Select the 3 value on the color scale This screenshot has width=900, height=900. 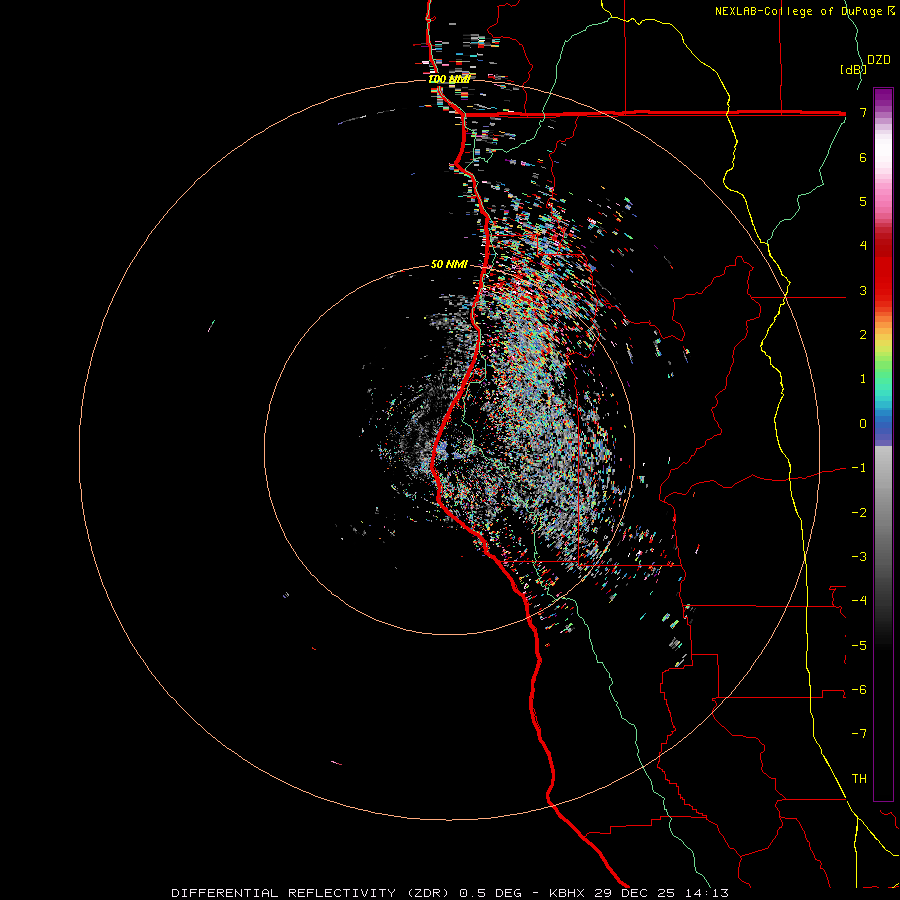coord(863,290)
